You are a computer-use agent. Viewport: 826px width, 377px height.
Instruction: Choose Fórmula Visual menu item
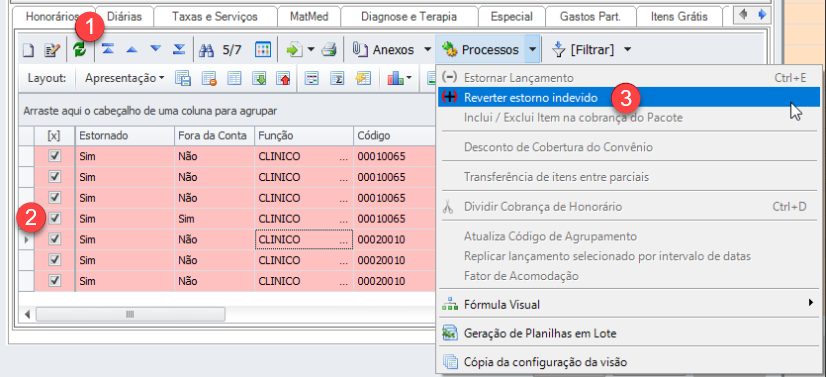[629, 304]
